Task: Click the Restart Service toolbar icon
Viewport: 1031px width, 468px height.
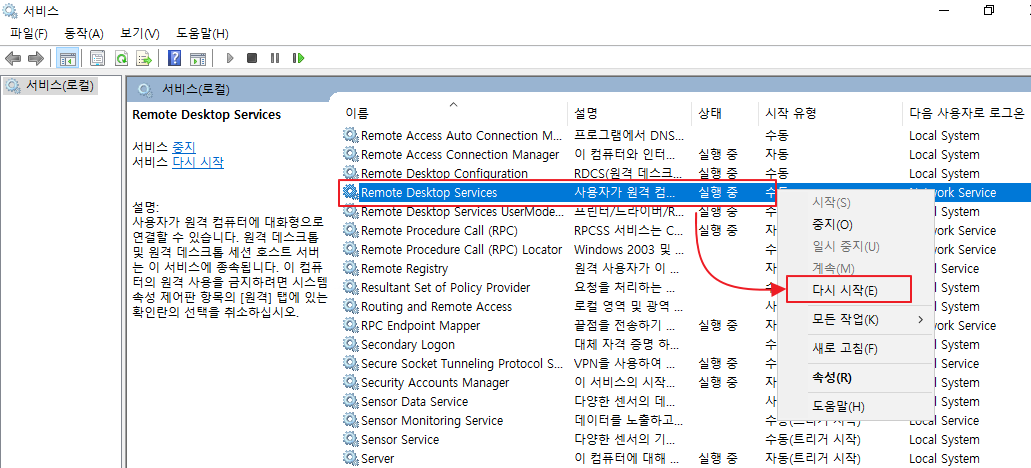Action: click(299, 58)
